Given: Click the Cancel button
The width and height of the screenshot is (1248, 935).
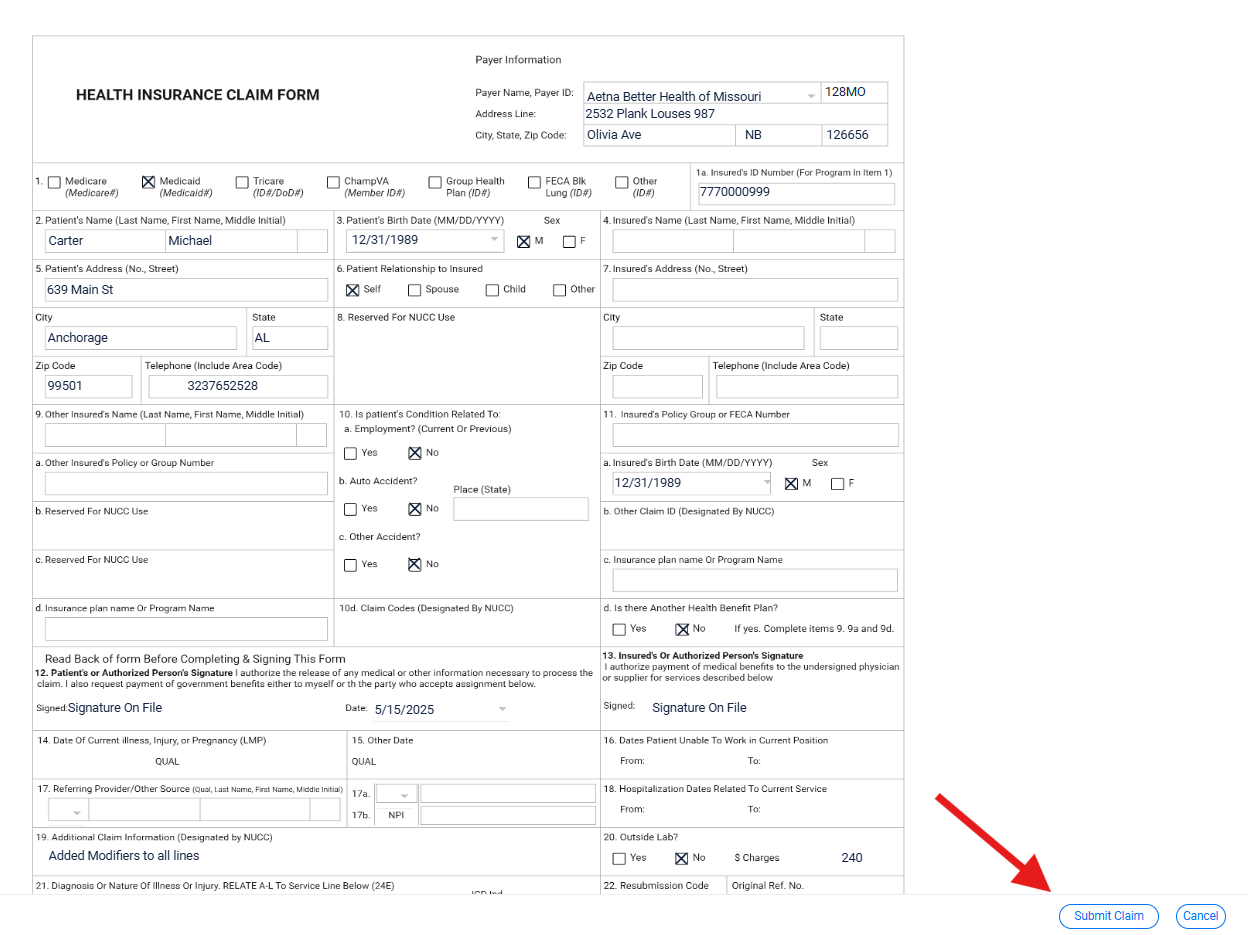Looking at the screenshot, I should 1201,916.
